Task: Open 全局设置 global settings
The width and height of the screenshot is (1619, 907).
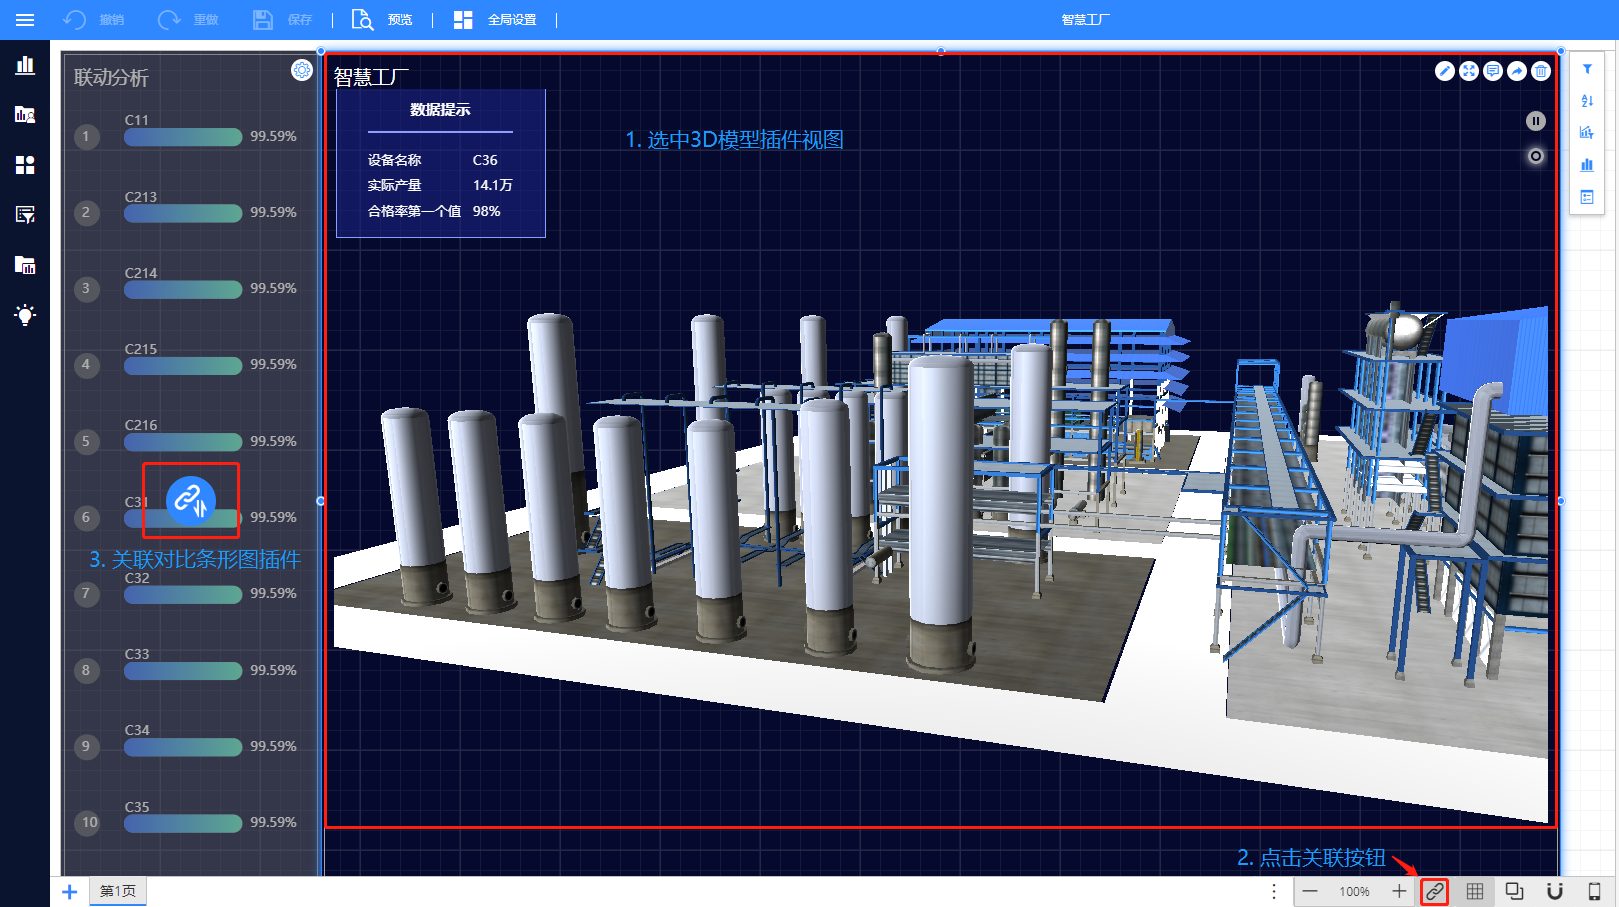Action: [x=496, y=20]
